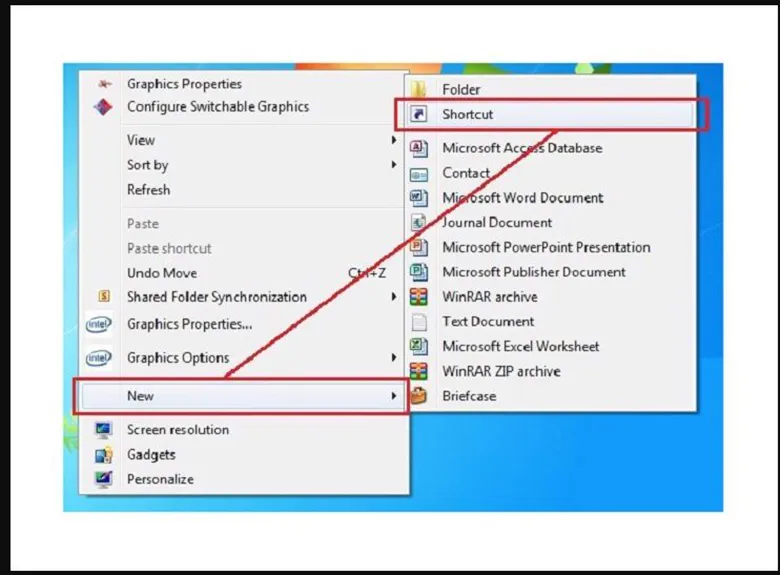Click the Excel Worksheet icon
Viewport: 780px width, 575px height.
coord(418,347)
